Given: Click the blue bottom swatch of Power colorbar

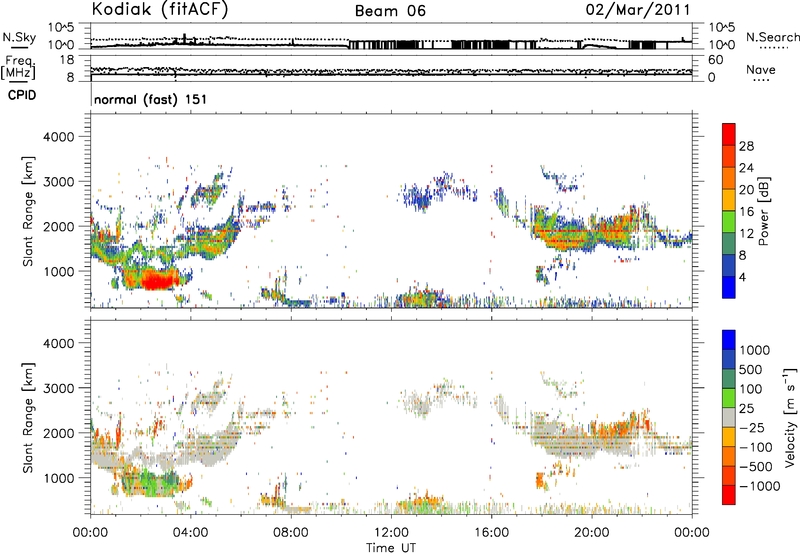Looking at the screenshot, I should pos(729,287).
